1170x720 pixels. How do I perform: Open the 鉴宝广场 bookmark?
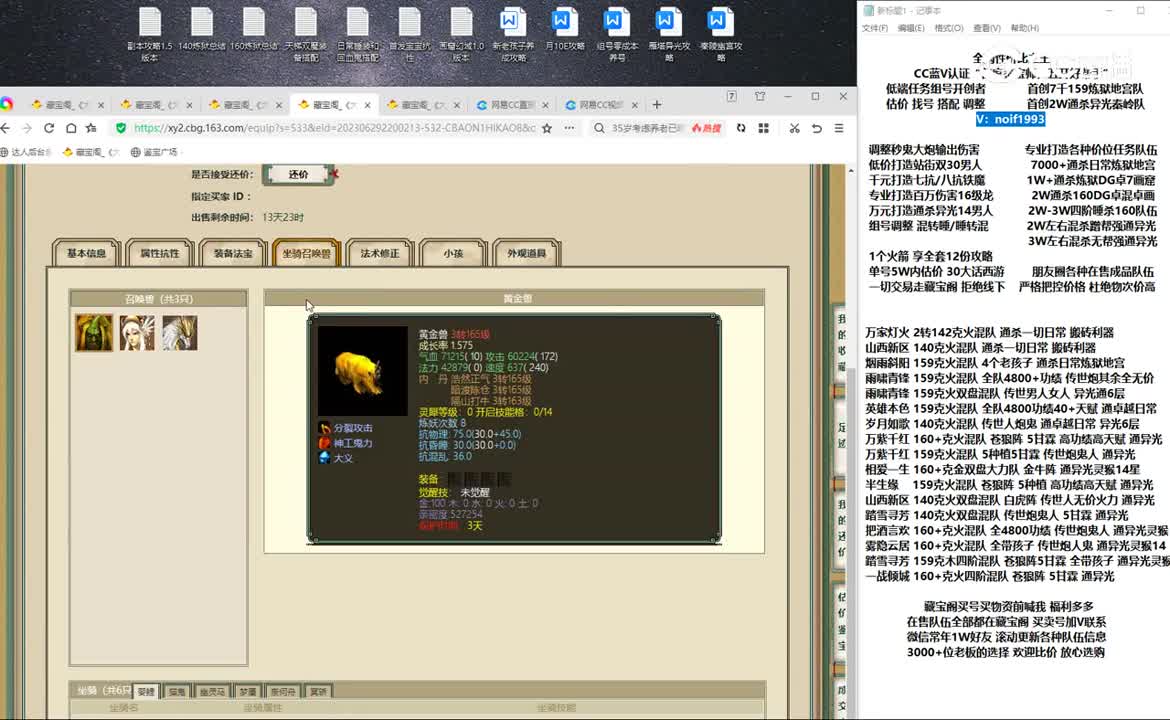pos(154,152)
